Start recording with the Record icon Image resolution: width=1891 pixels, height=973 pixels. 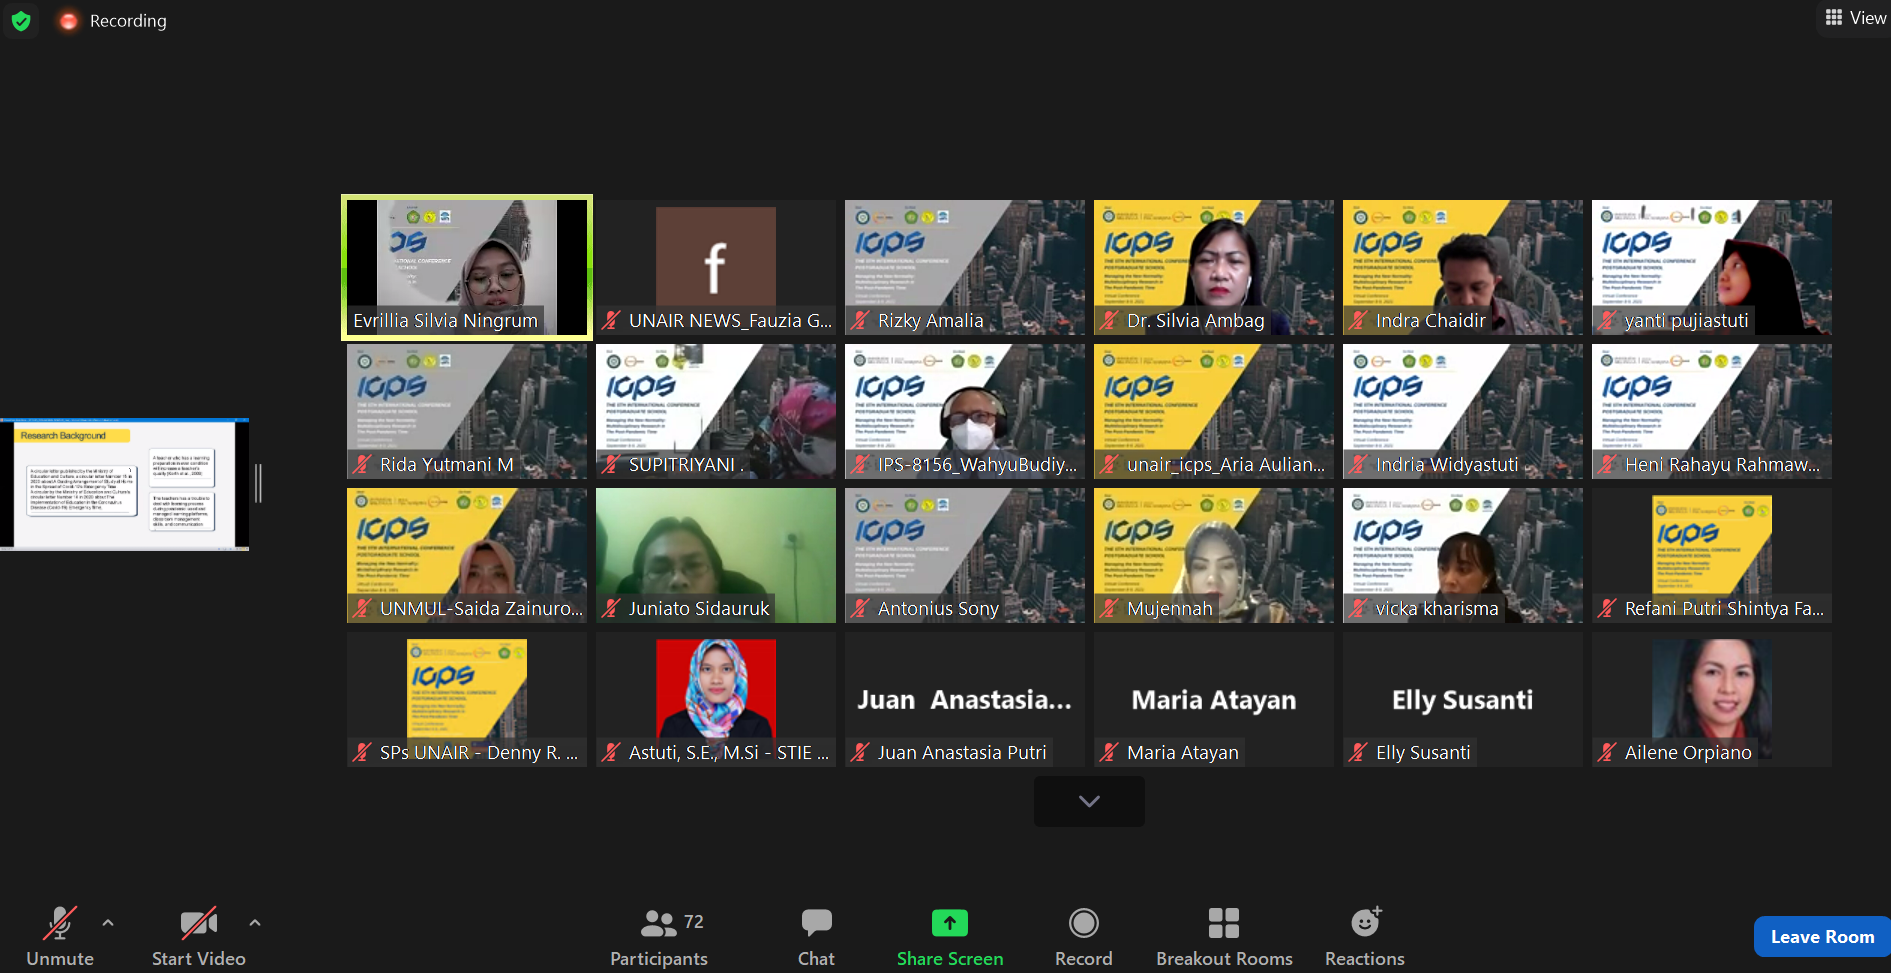pyautogui.click(x=1083, y=923)
